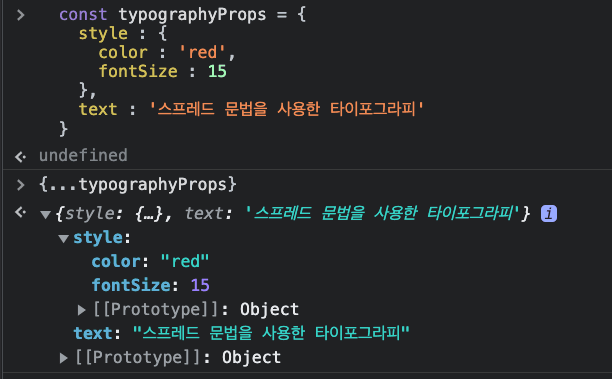
Task: Click the const keyword in the input code
Action: (83, 15)
